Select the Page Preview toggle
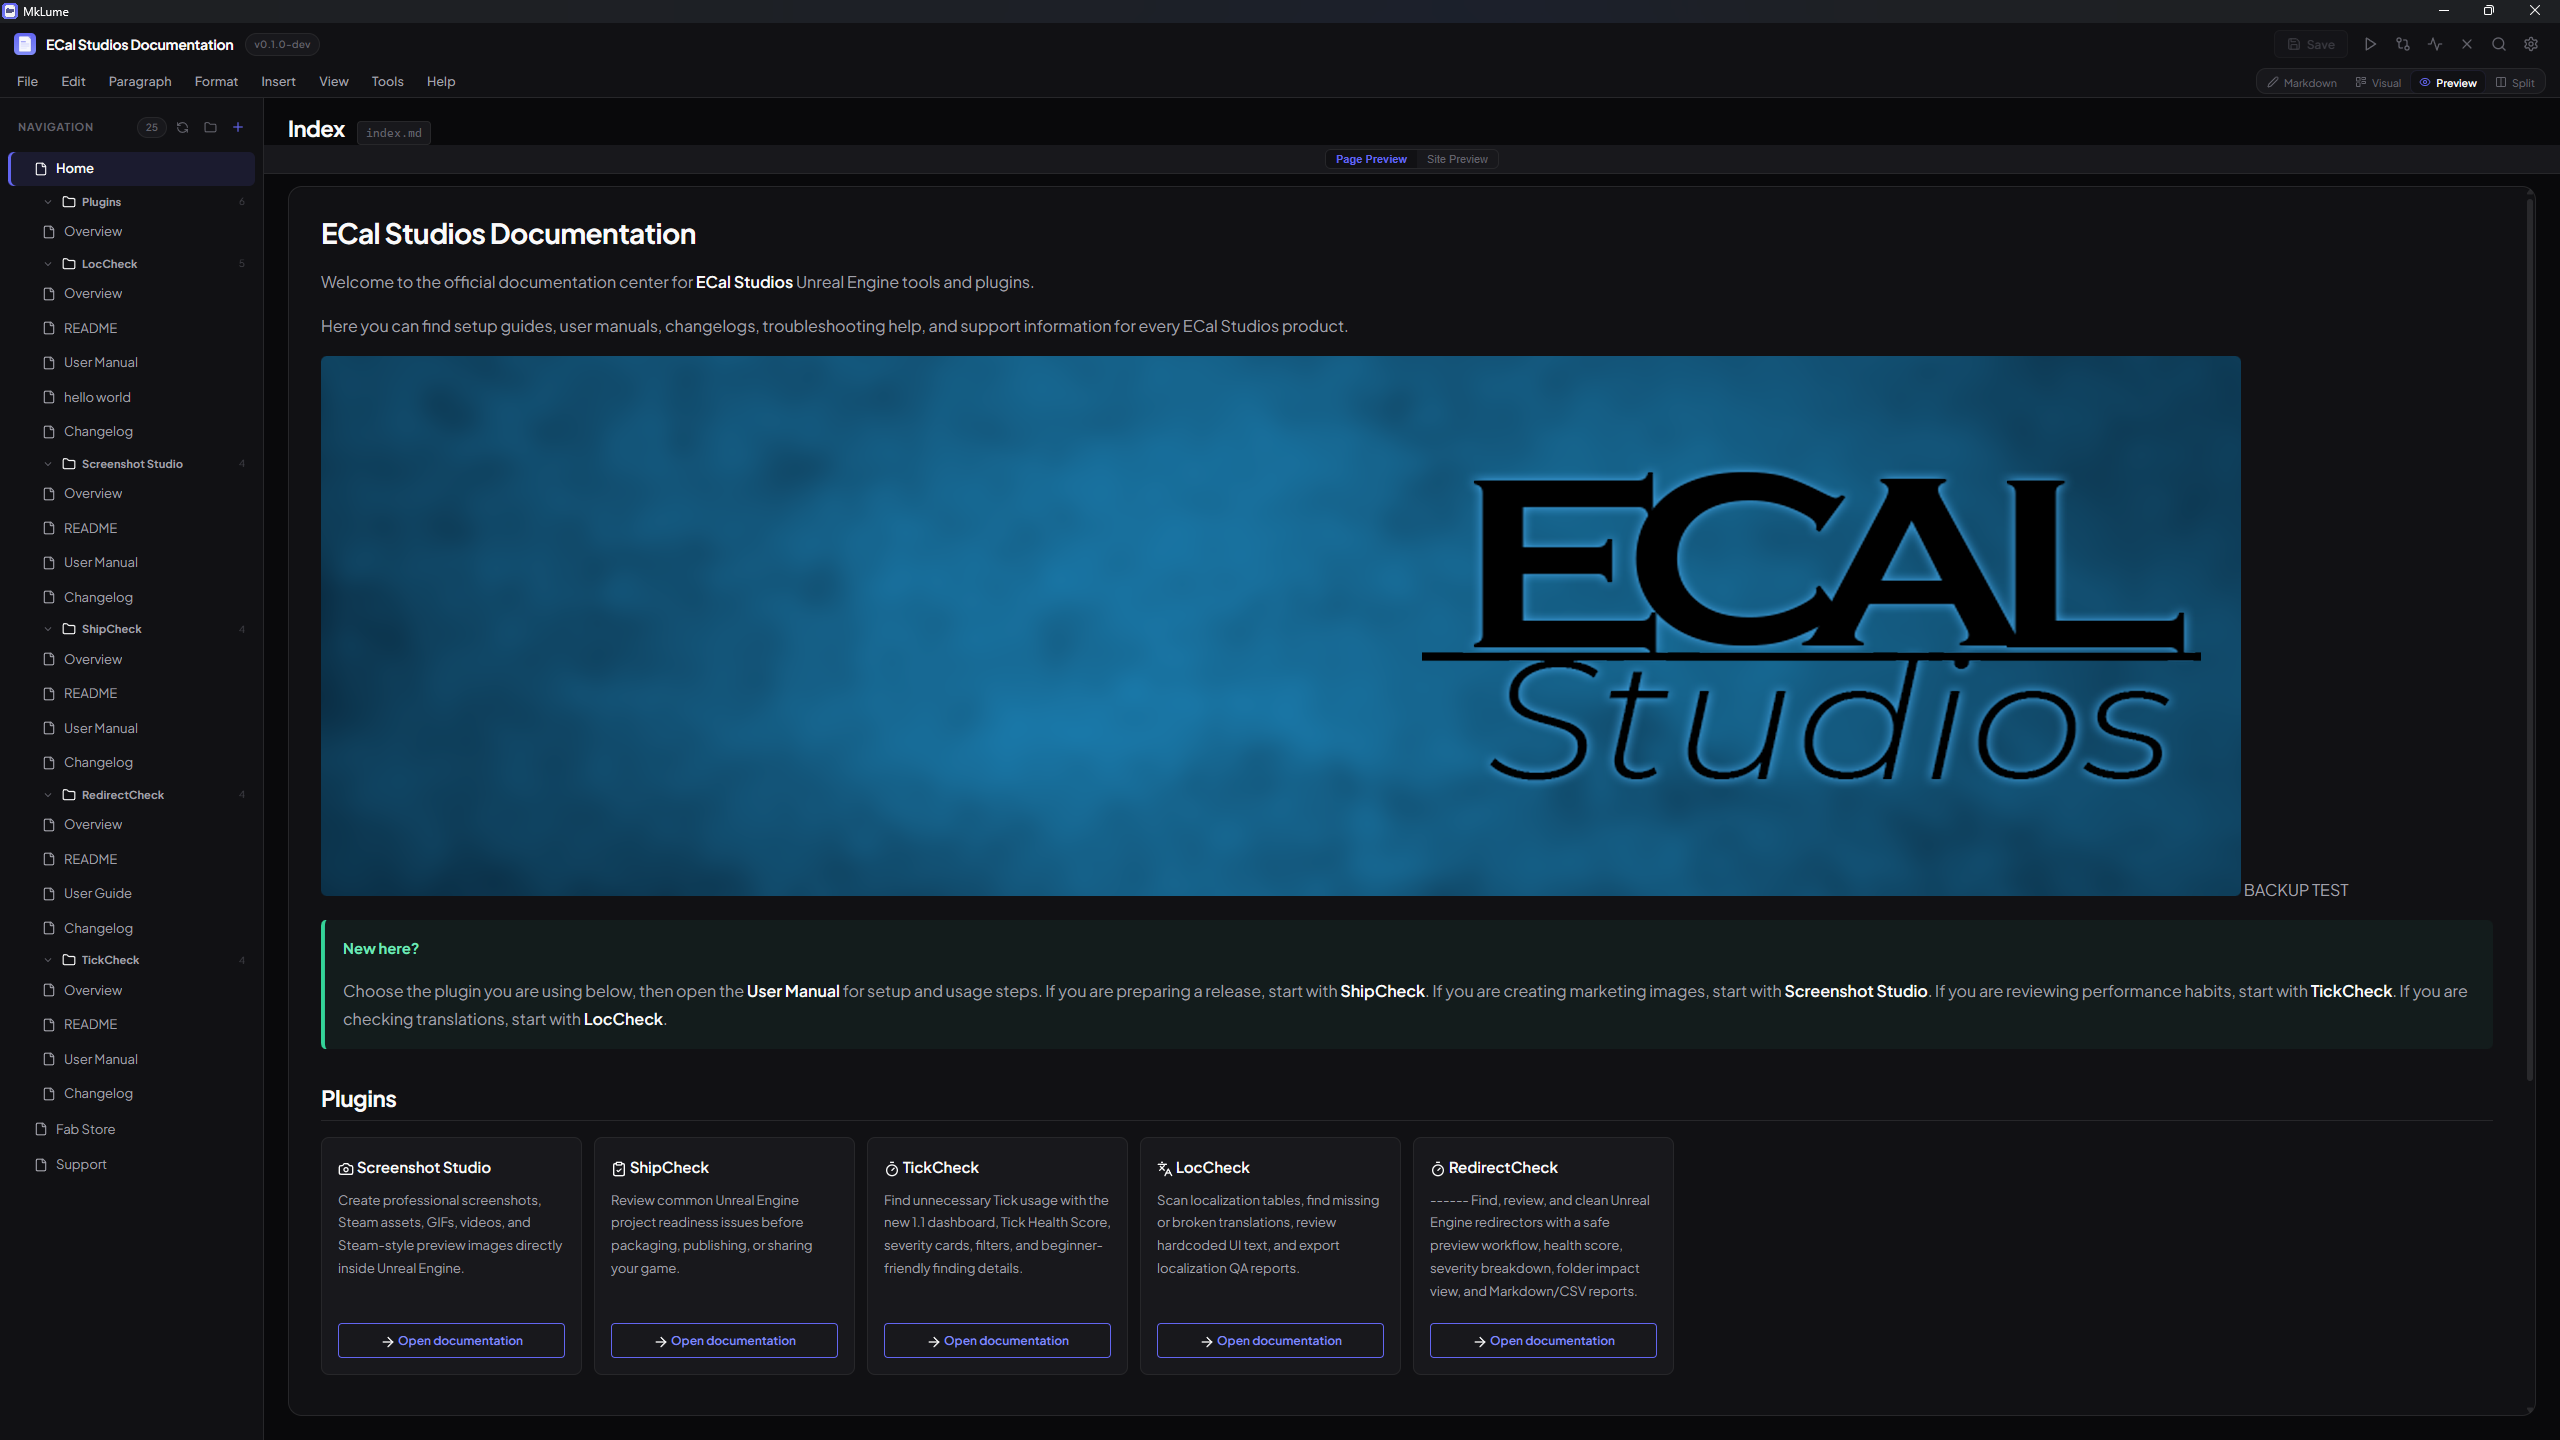This screenshot has width=2560, height=1440. point(1371,159)
